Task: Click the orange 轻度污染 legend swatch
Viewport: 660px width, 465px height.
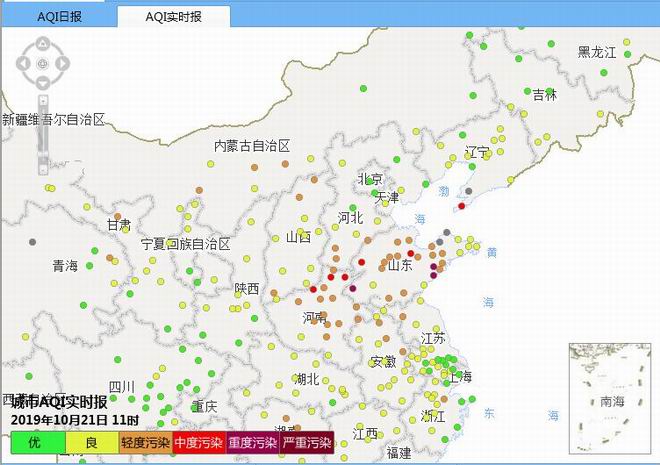Action: (x=145, y=442)
